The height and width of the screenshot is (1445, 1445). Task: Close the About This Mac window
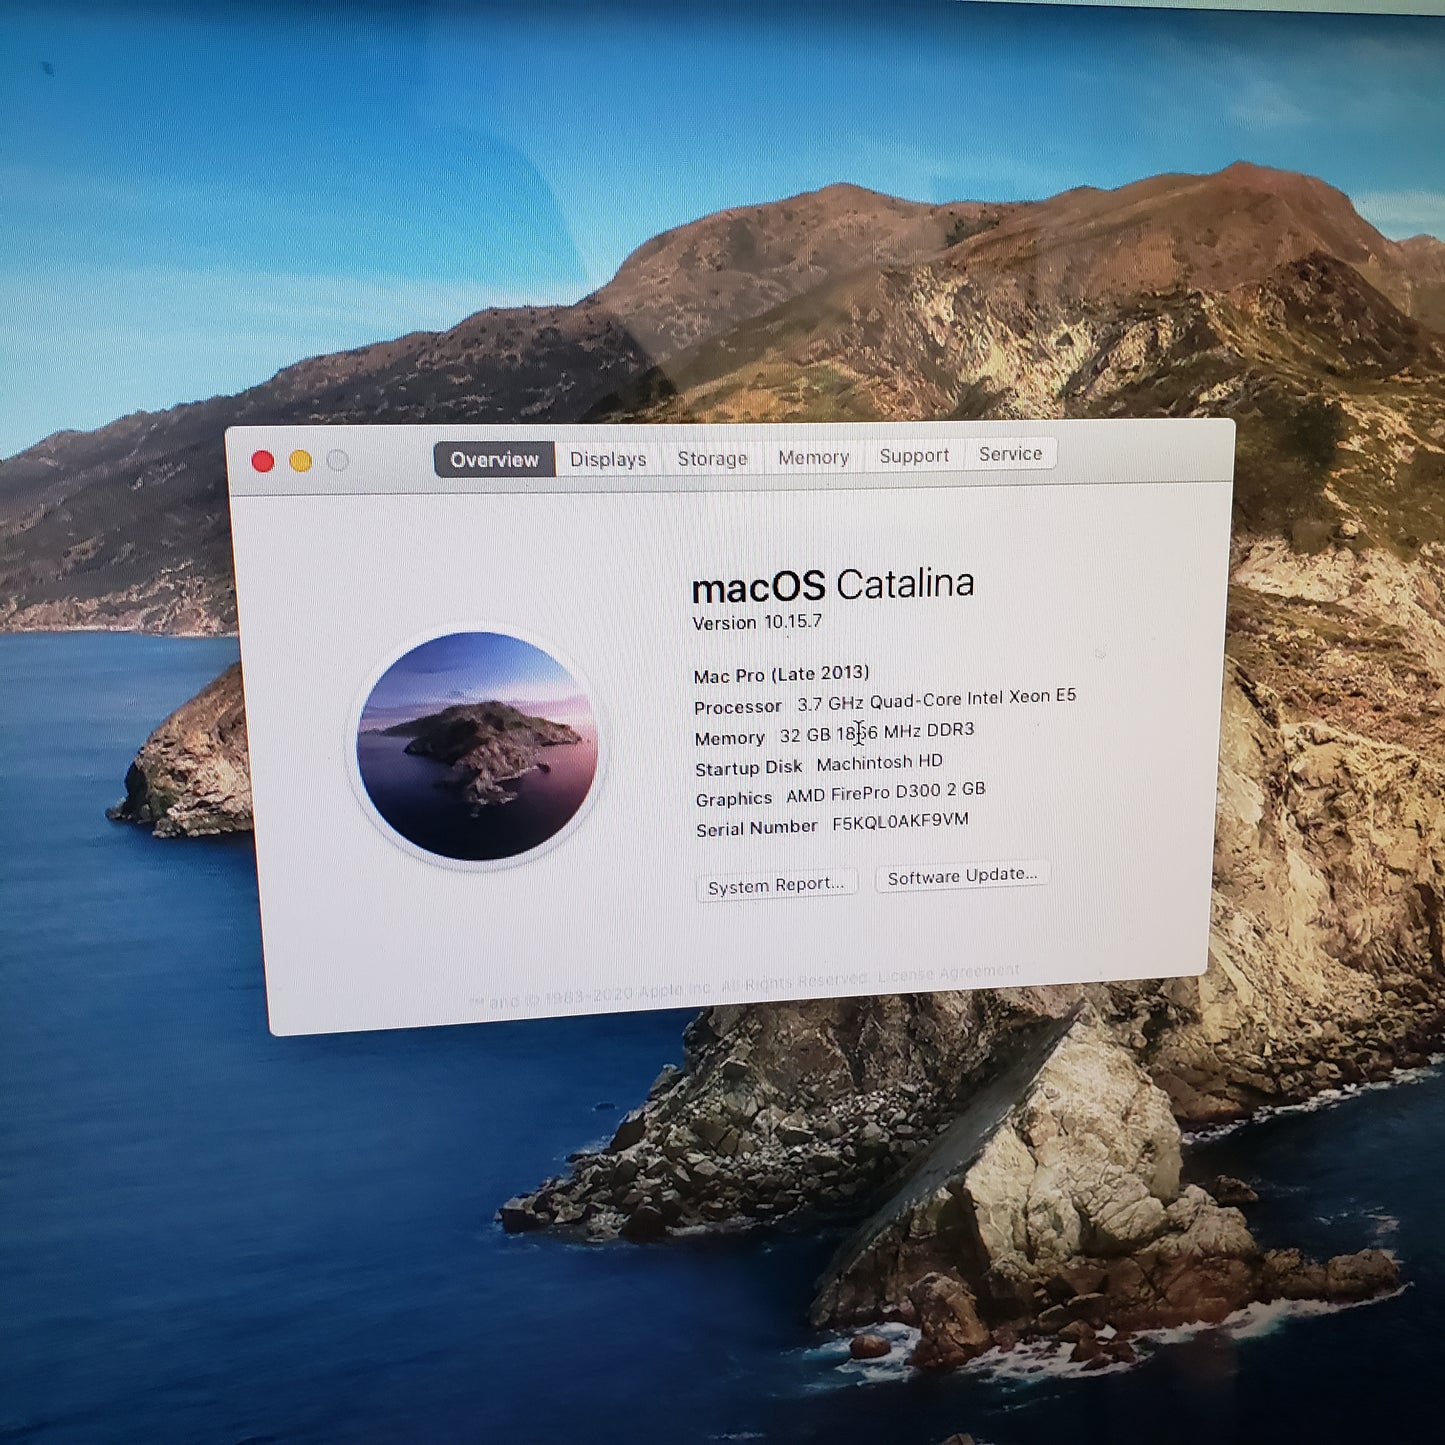[x=263, y=461]
